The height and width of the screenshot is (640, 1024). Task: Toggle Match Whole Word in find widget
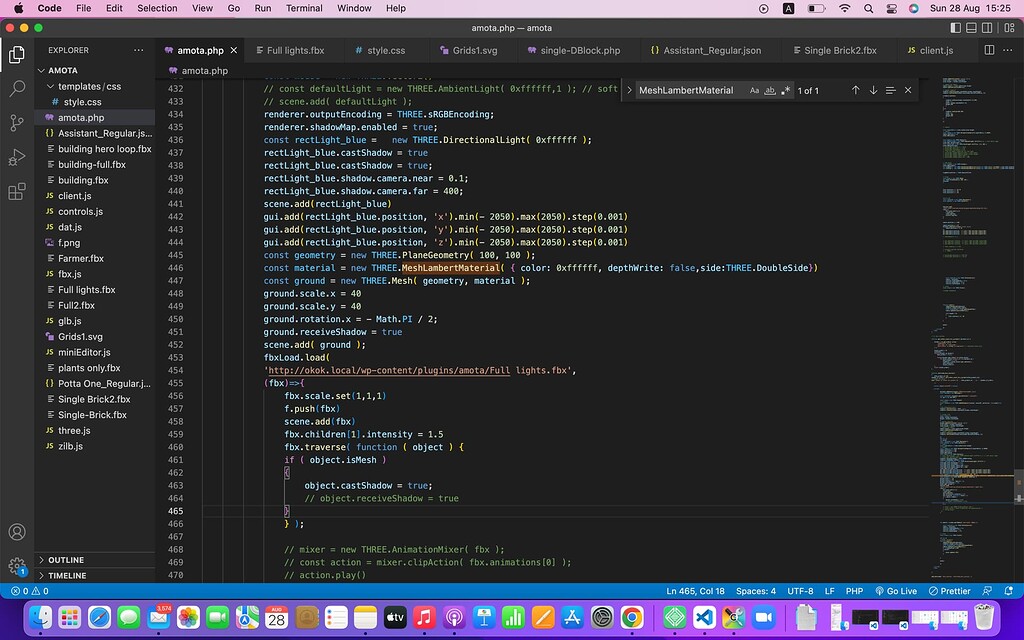point(770,90)
